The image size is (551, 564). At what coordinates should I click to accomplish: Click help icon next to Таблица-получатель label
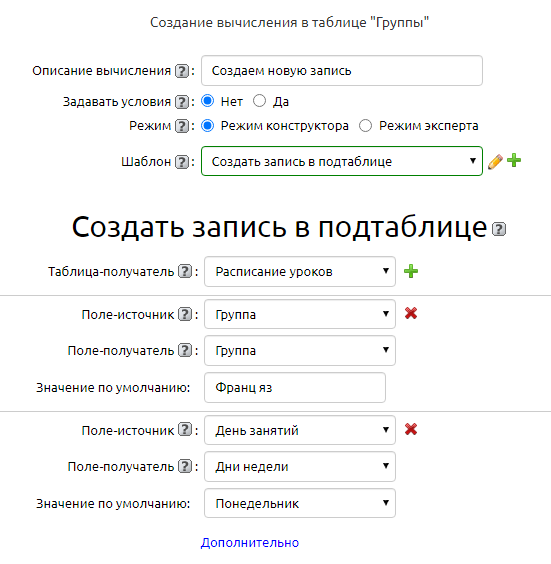point(185,271)
